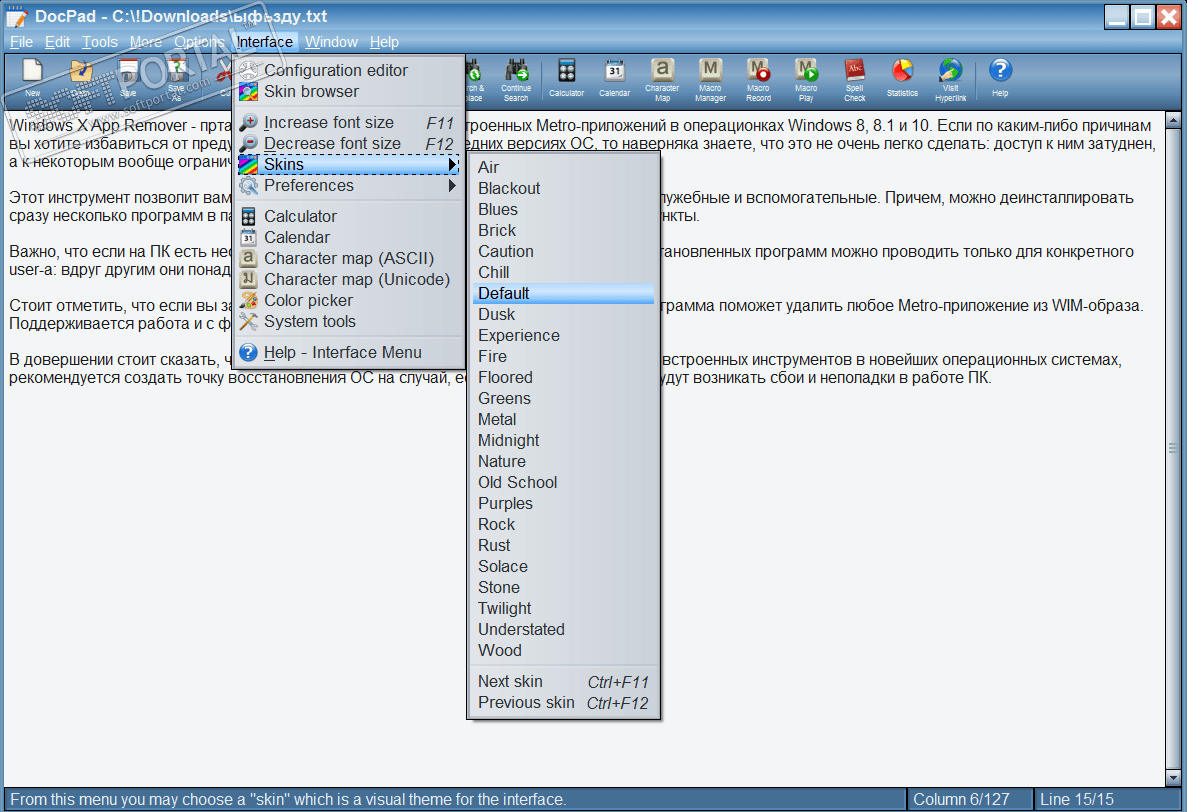Click Previous skin menu item

point(563,703)
